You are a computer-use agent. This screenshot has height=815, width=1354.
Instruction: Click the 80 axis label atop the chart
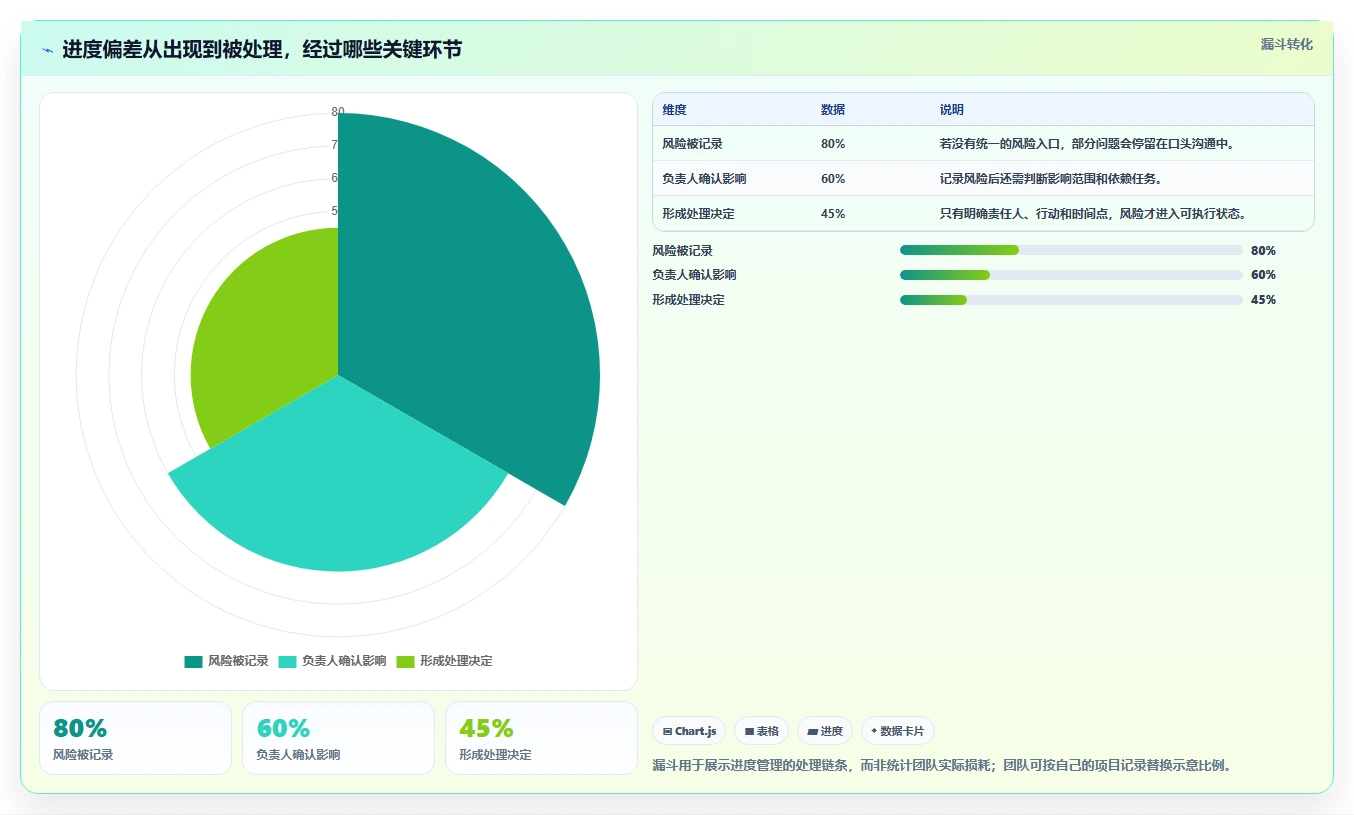(338, 112)
